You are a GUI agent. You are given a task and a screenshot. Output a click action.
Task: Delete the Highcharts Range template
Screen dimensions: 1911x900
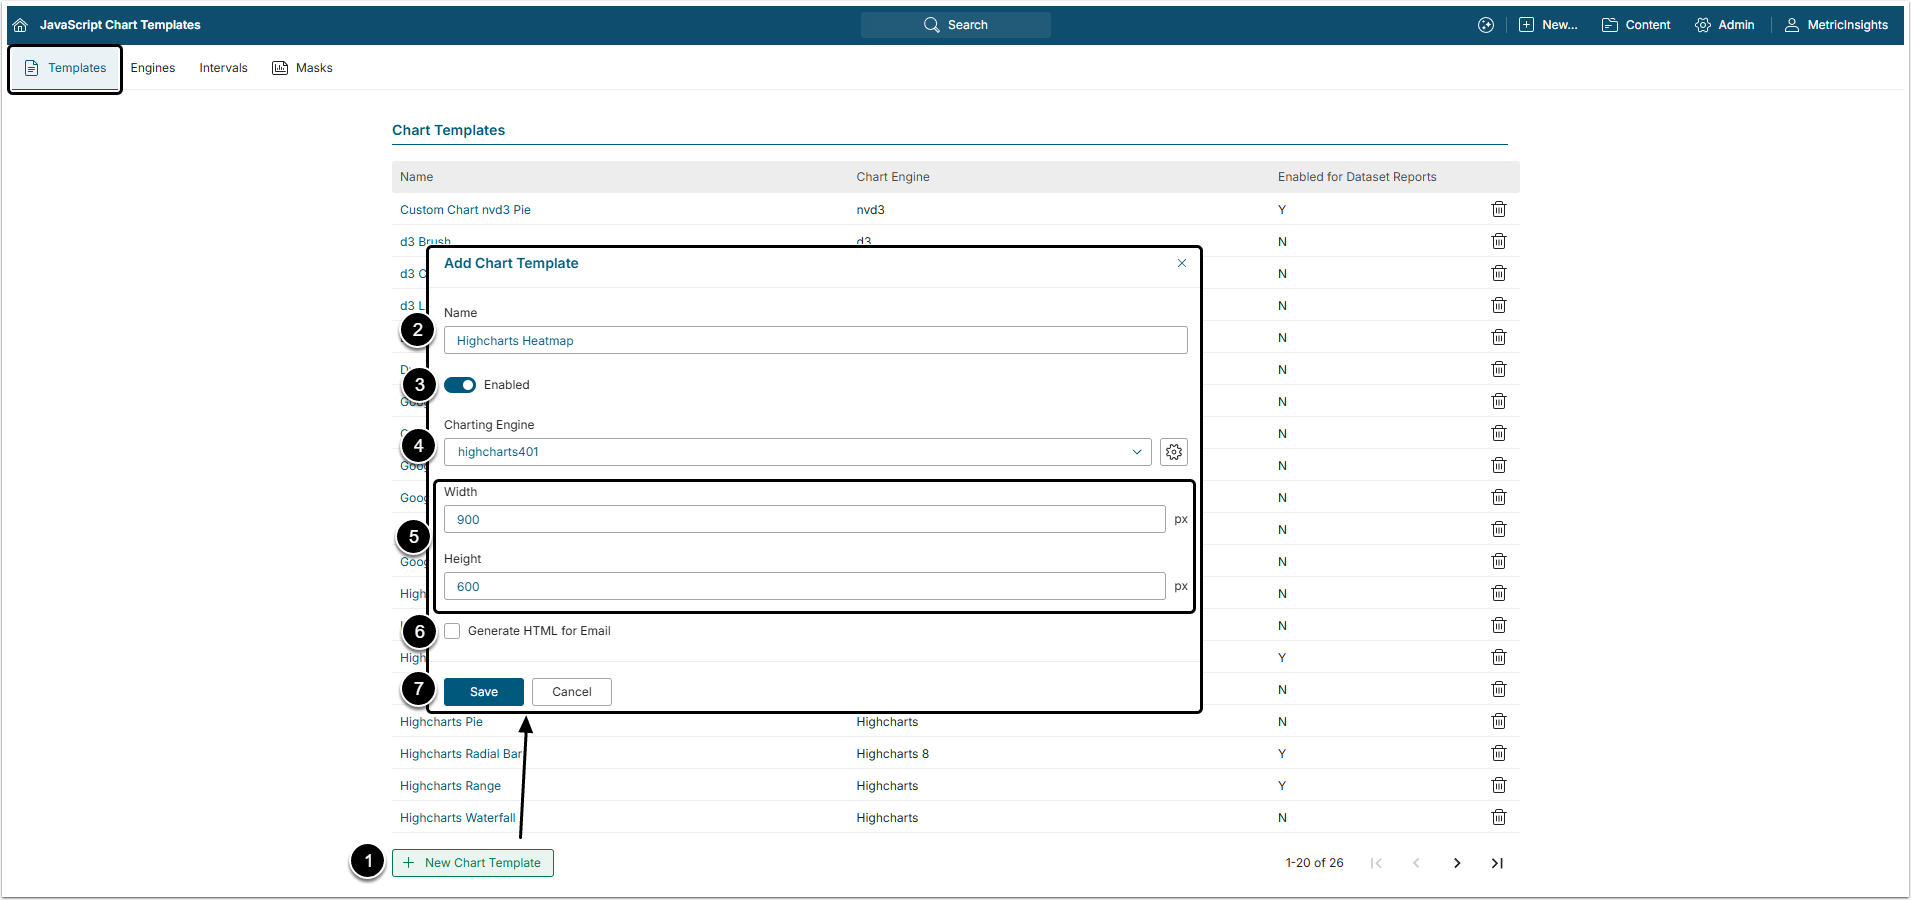click(1498, 785)
